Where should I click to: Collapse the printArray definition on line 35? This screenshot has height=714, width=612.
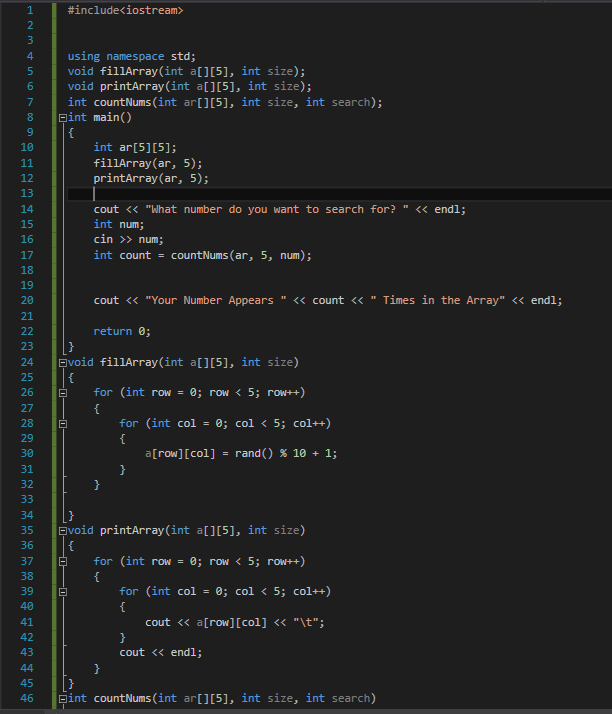point(63,531)
